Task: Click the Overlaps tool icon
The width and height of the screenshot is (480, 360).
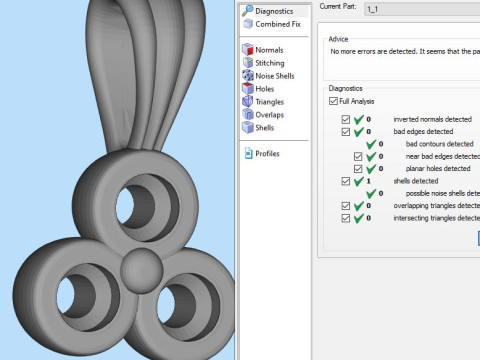Action: [248, 115]
